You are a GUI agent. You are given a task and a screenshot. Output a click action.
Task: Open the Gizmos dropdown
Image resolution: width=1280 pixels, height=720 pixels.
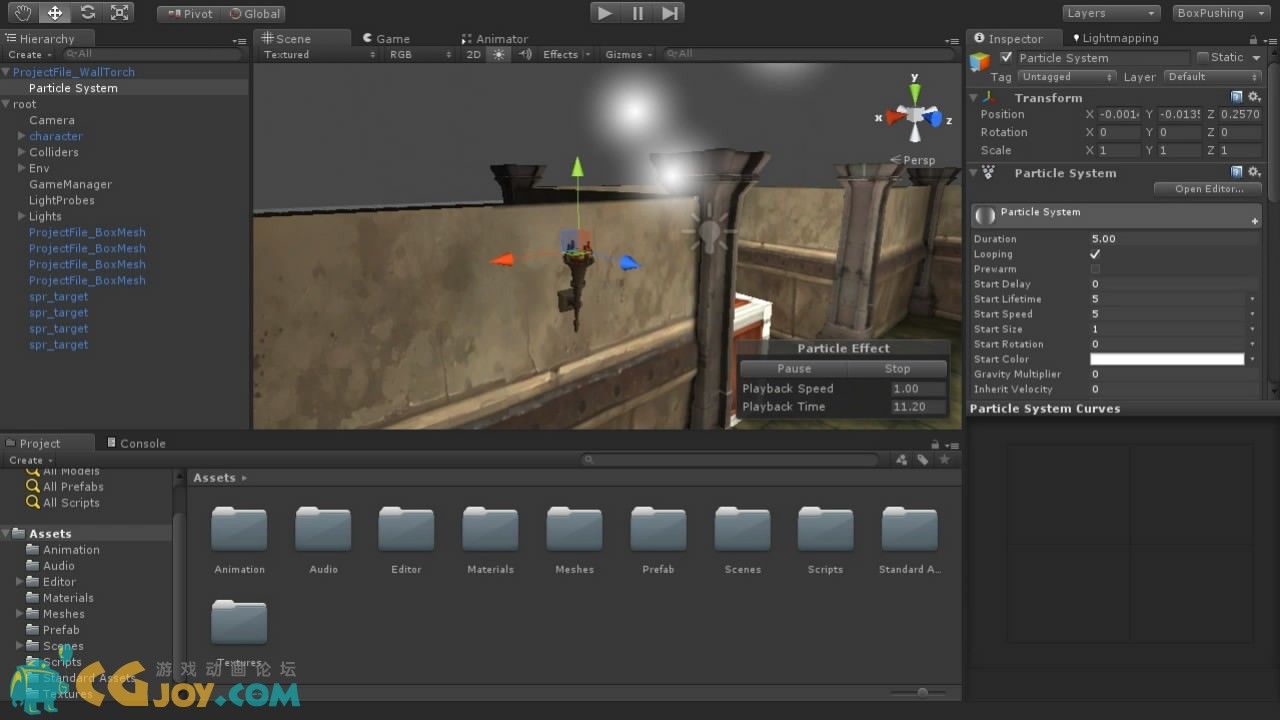(629, 54)
